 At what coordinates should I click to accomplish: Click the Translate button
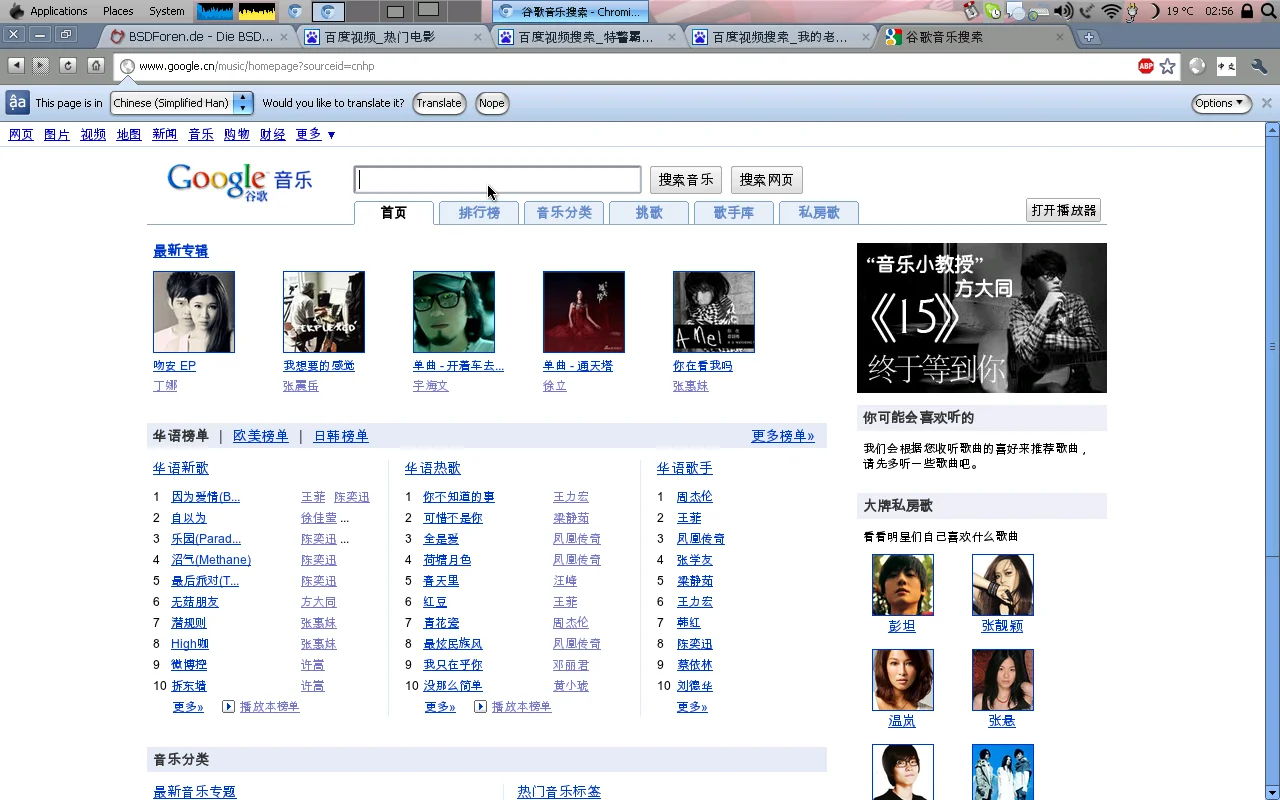(x=439, y=103)
